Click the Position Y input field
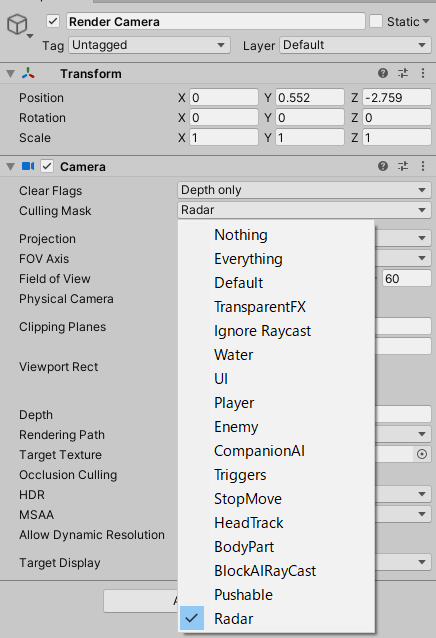 tap(310, 98)
